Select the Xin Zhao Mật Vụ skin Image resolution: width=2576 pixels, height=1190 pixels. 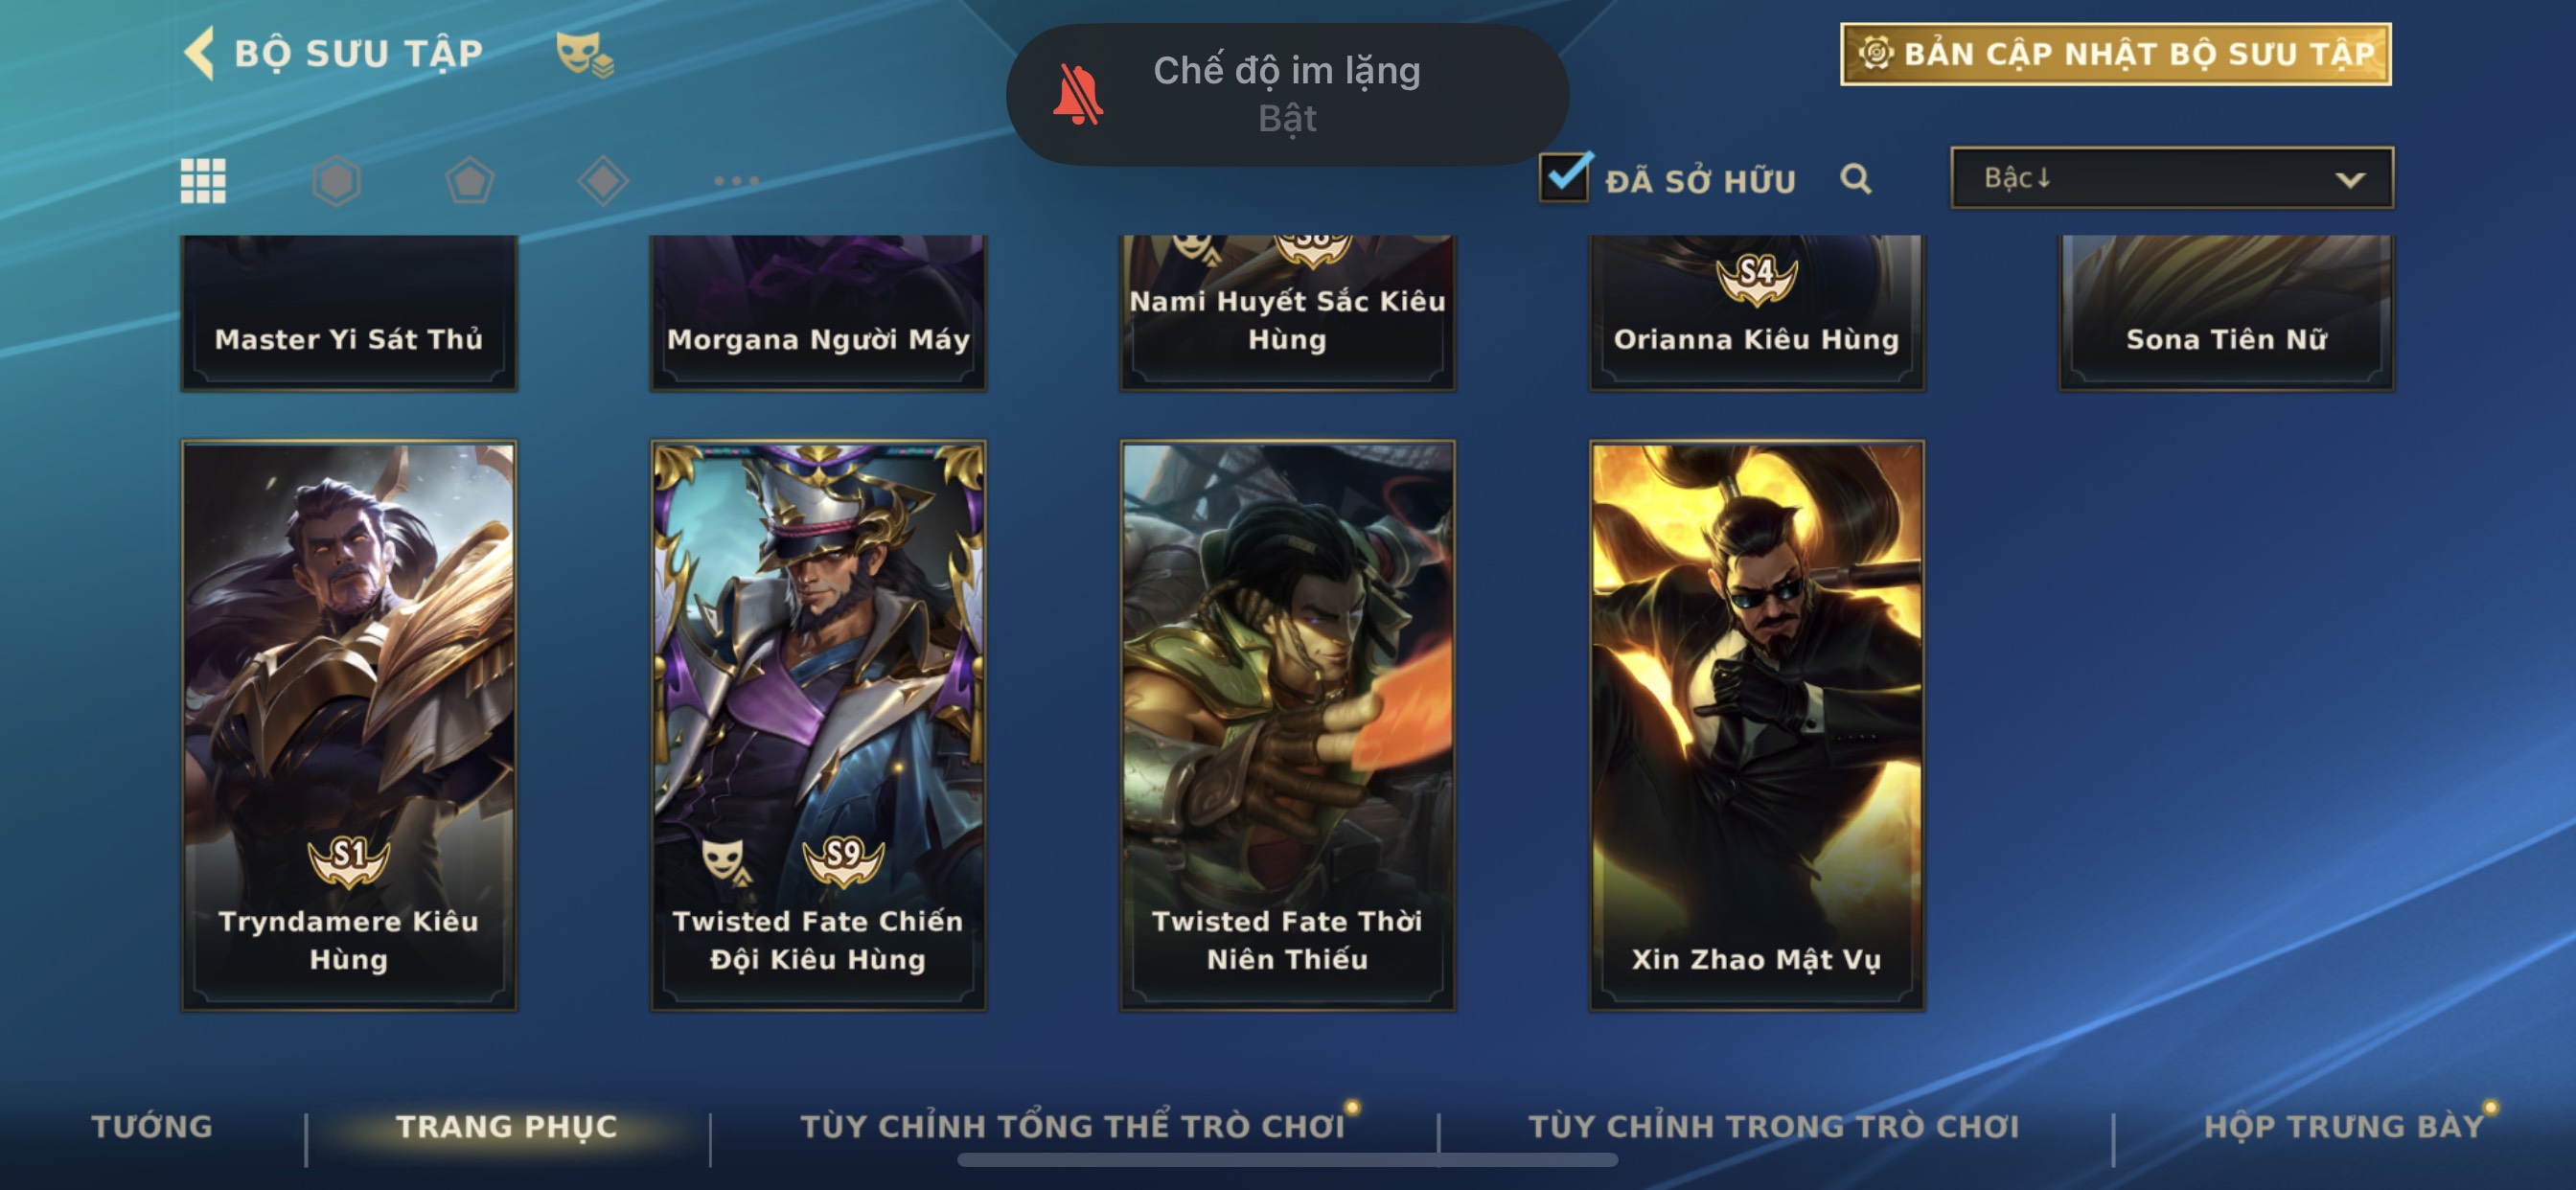(x=1756, y=725)
